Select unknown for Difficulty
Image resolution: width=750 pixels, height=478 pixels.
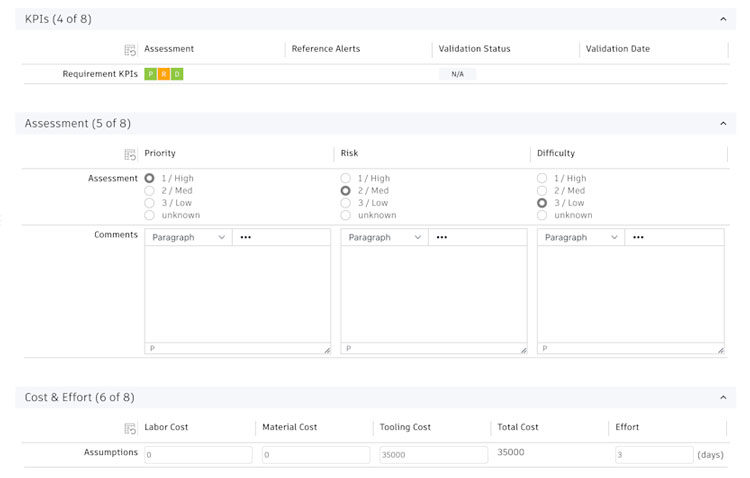pyautogui.click(x=542, y=215)
